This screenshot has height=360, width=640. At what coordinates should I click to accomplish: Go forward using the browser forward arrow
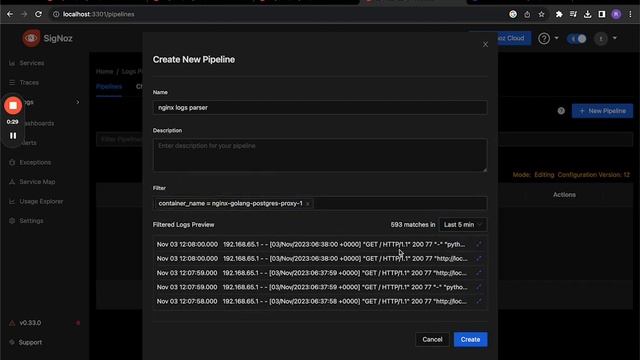click(x=24, y=14)
